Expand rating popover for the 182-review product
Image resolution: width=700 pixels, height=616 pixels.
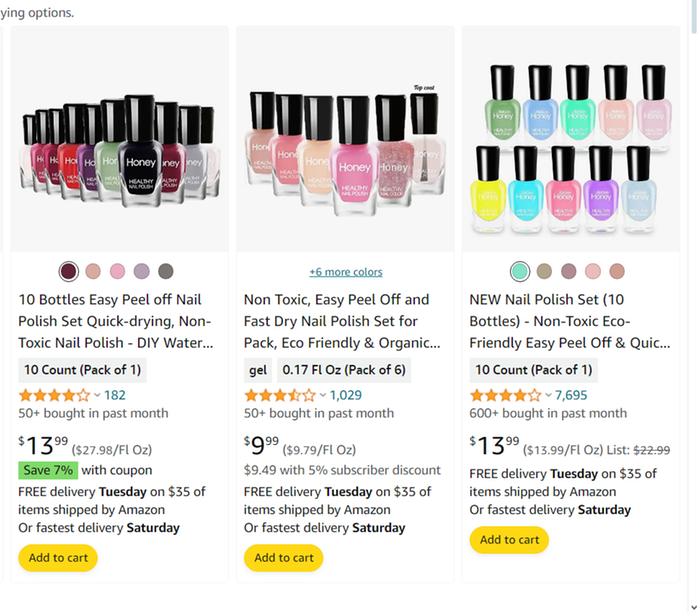tap(97, 395)
